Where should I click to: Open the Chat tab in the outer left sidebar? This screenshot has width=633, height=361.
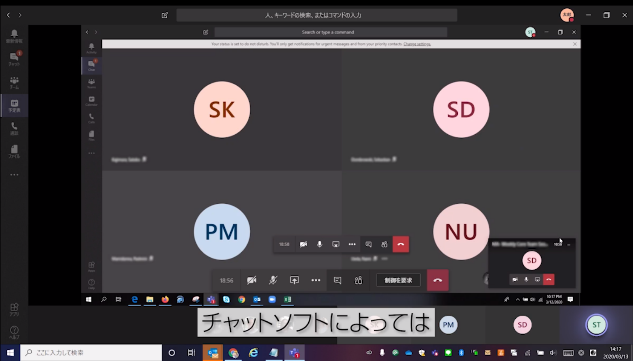pyautogui.click(x=14, y=59)
